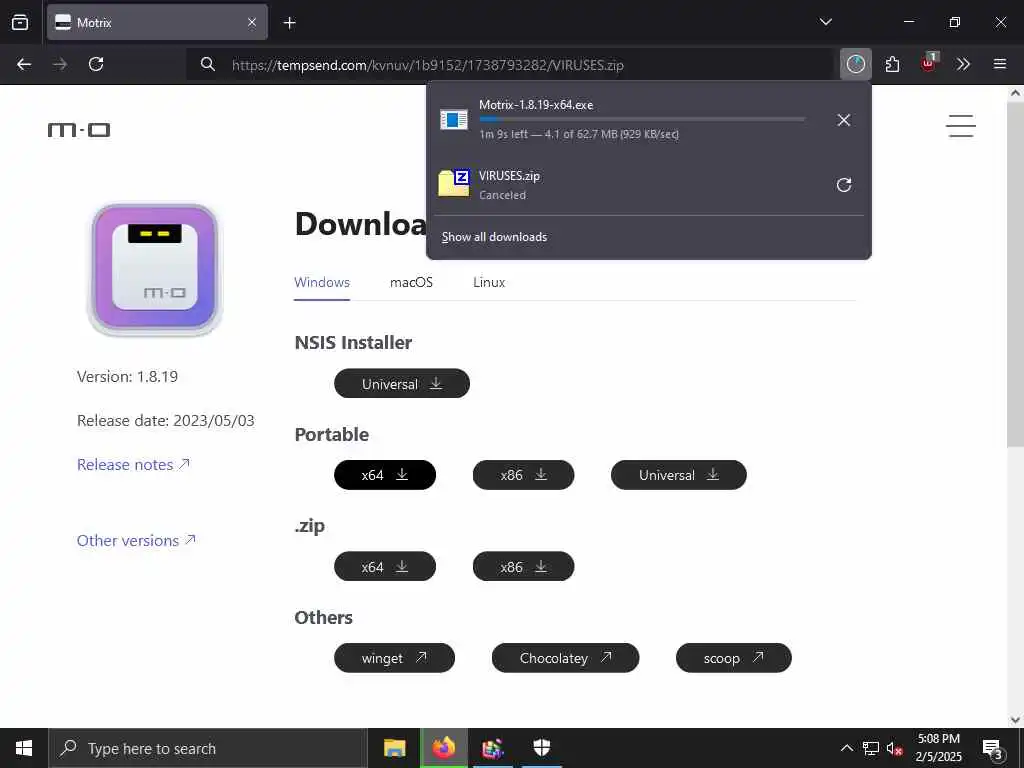Open the Windows Start menu

(24, 748)
